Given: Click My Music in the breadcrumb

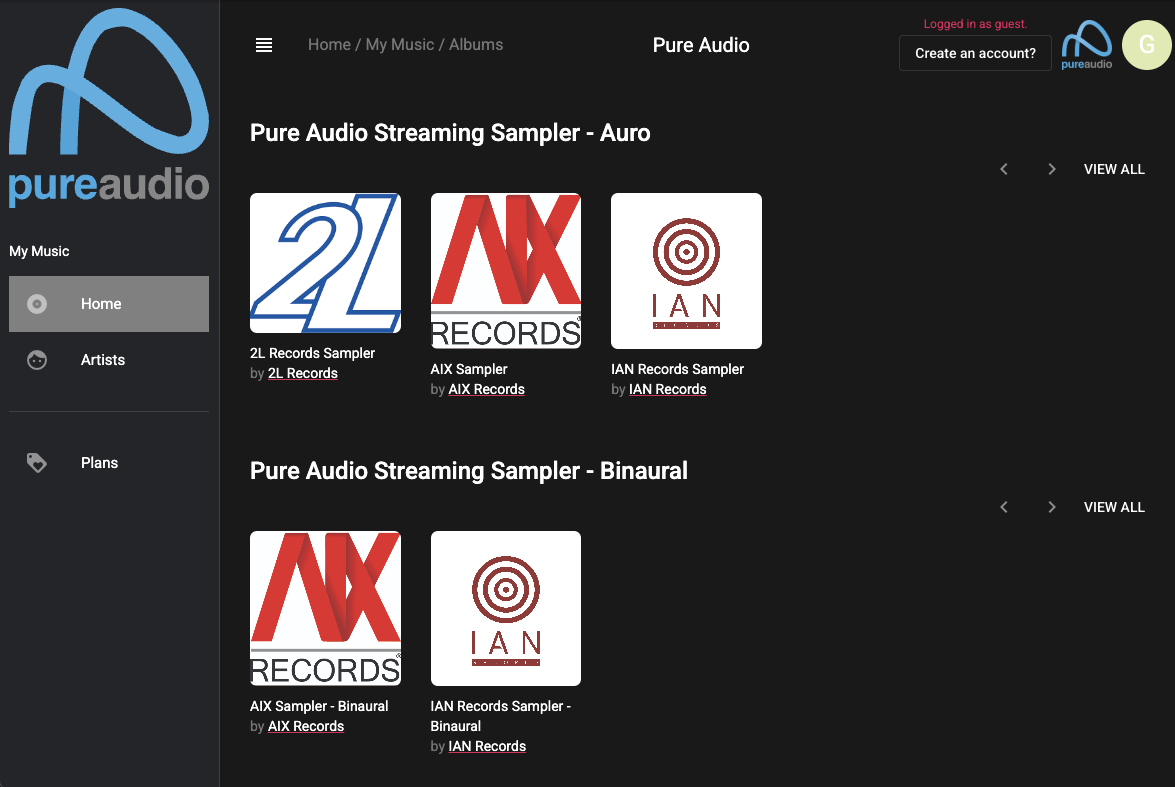Looking at the screenshot, I should [399, 45].
